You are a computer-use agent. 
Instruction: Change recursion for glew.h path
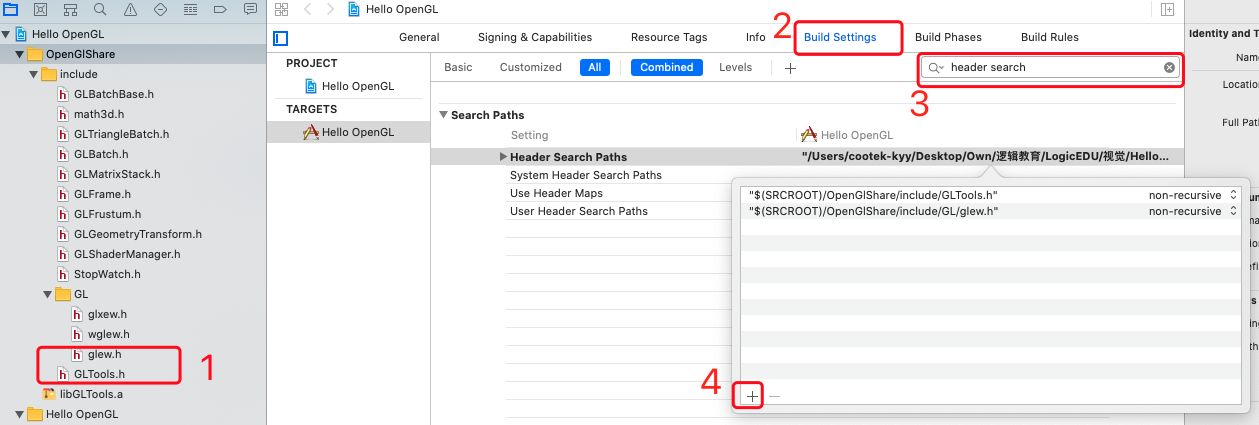click(x=1192, y=211)
